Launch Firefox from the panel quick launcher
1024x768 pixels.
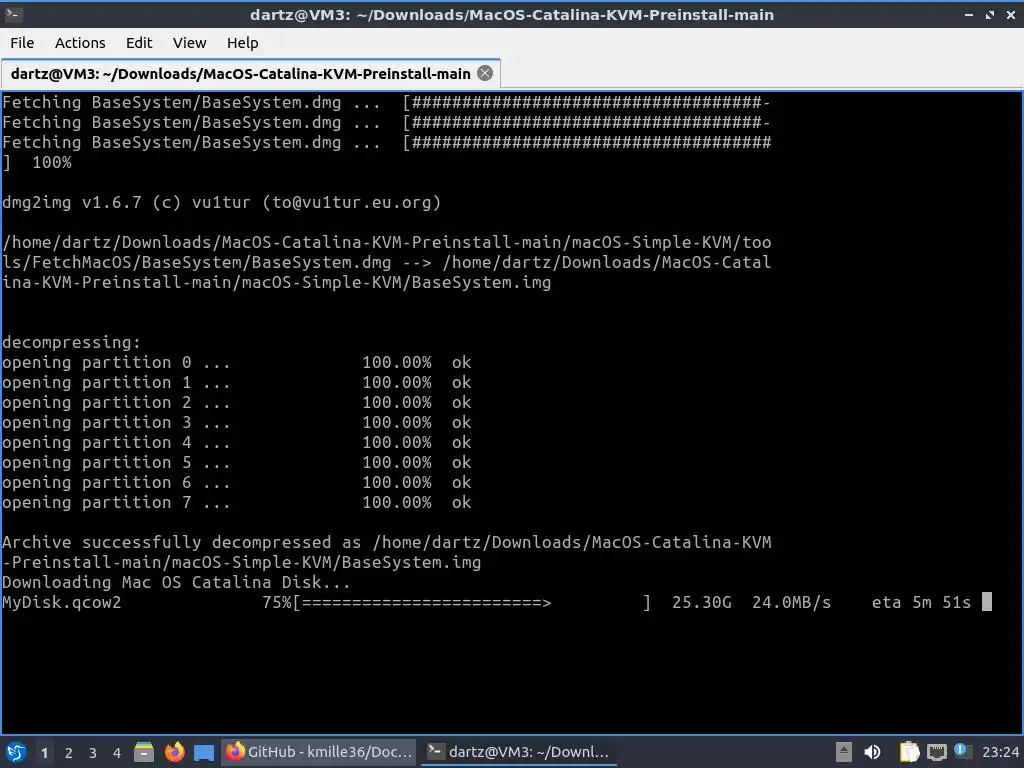coord(174,752)
